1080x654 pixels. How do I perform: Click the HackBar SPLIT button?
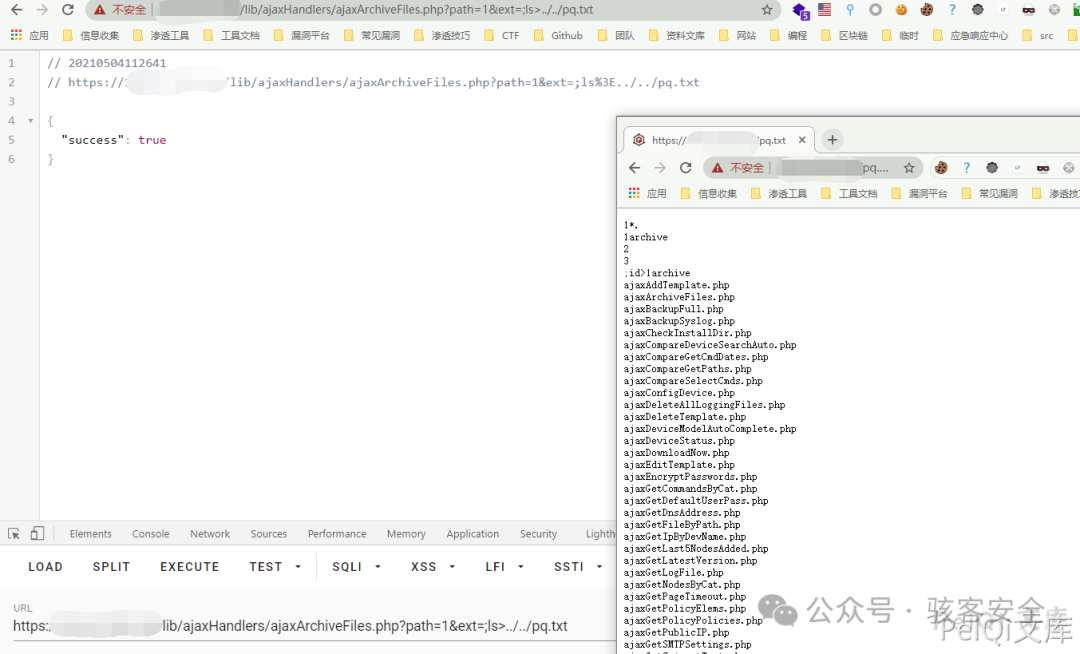click(112, 567)
